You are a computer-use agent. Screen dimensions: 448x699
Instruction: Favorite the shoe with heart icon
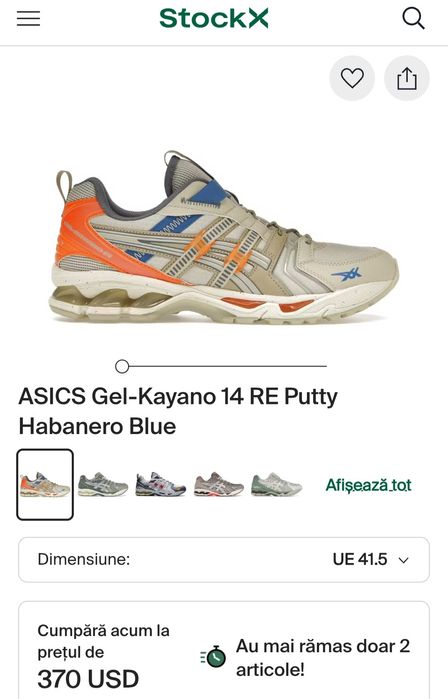click(x=352, y=78)
